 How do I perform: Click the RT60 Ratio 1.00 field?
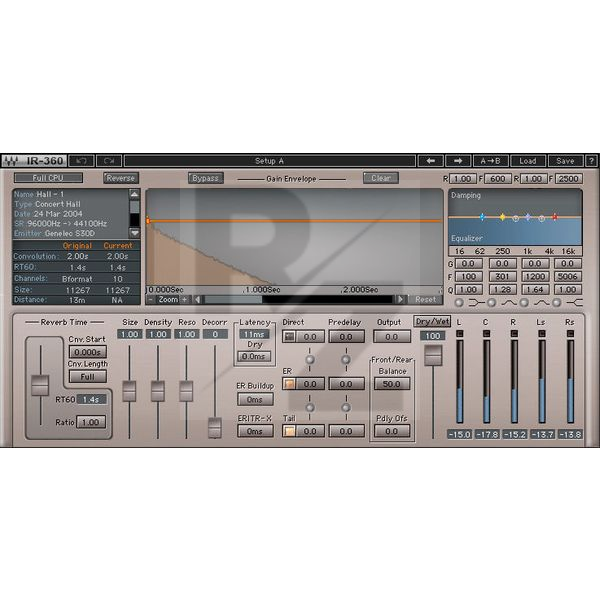(x=91, y=422)
